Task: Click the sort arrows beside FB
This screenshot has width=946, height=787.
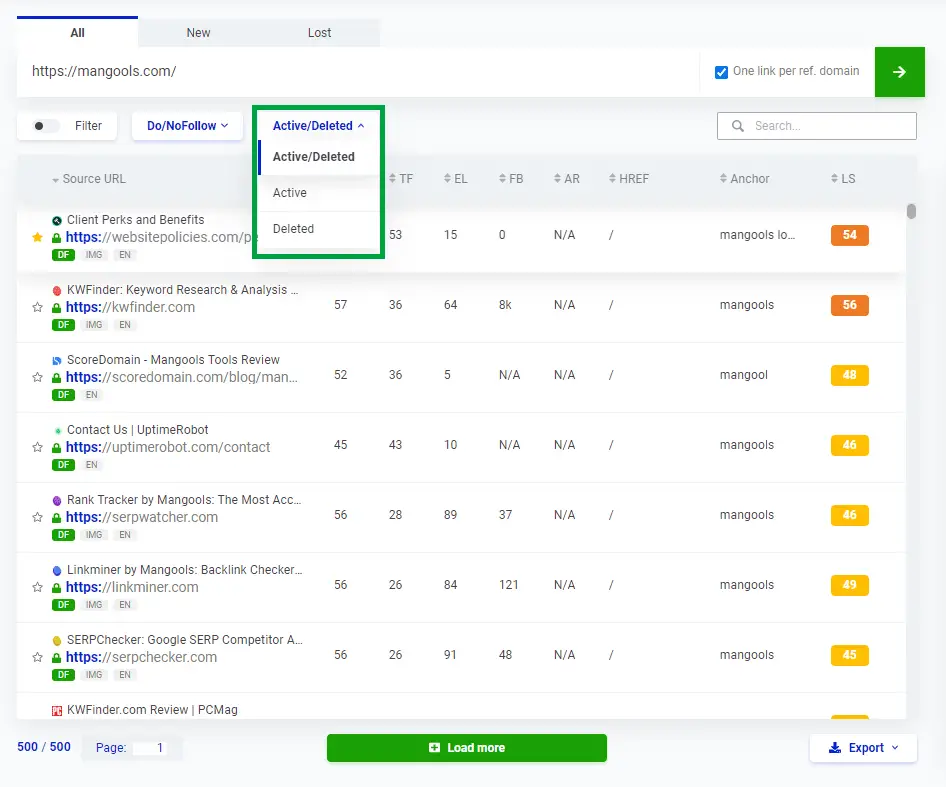Action: pyautogui.click(x=503, y=179)
